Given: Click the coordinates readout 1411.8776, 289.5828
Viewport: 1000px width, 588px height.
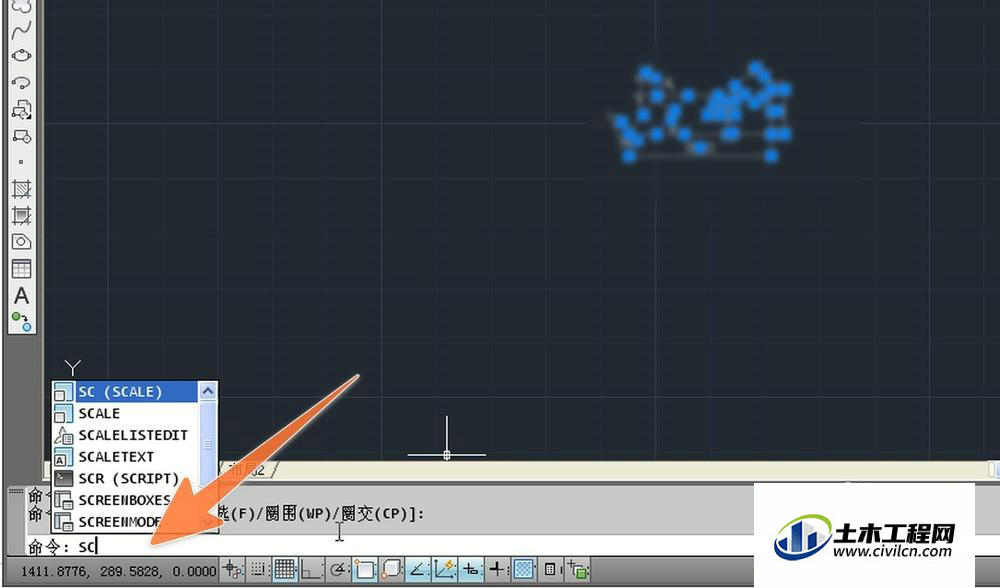Looking at the screenshot, I should click(119, 570).
